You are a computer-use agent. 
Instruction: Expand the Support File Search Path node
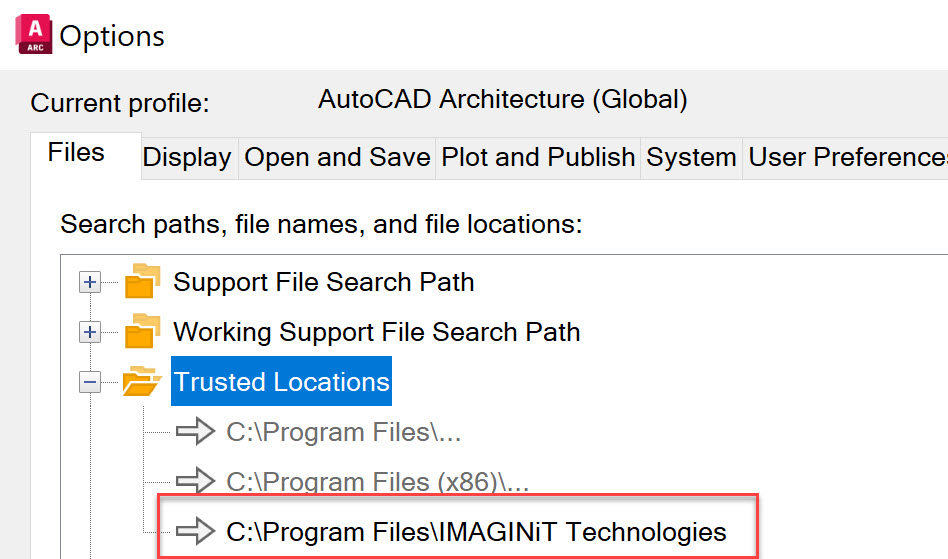coord(91,283)
